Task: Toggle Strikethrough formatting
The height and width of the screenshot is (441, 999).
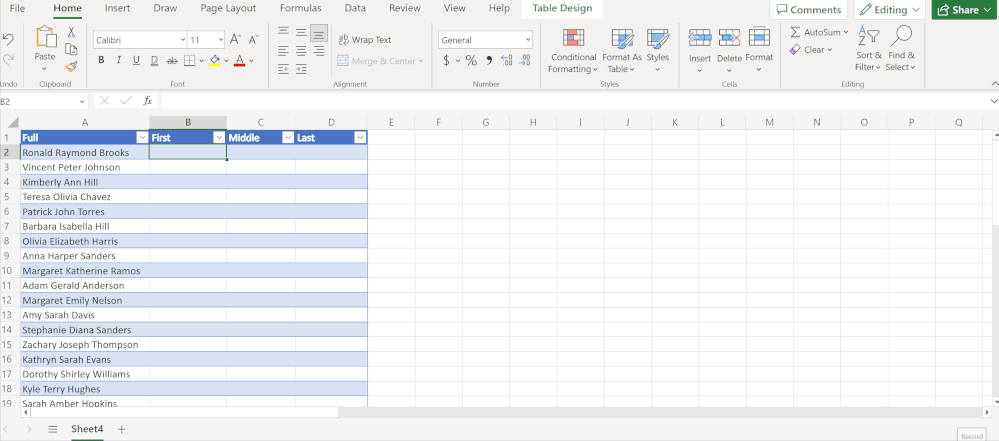Action: 172,61
